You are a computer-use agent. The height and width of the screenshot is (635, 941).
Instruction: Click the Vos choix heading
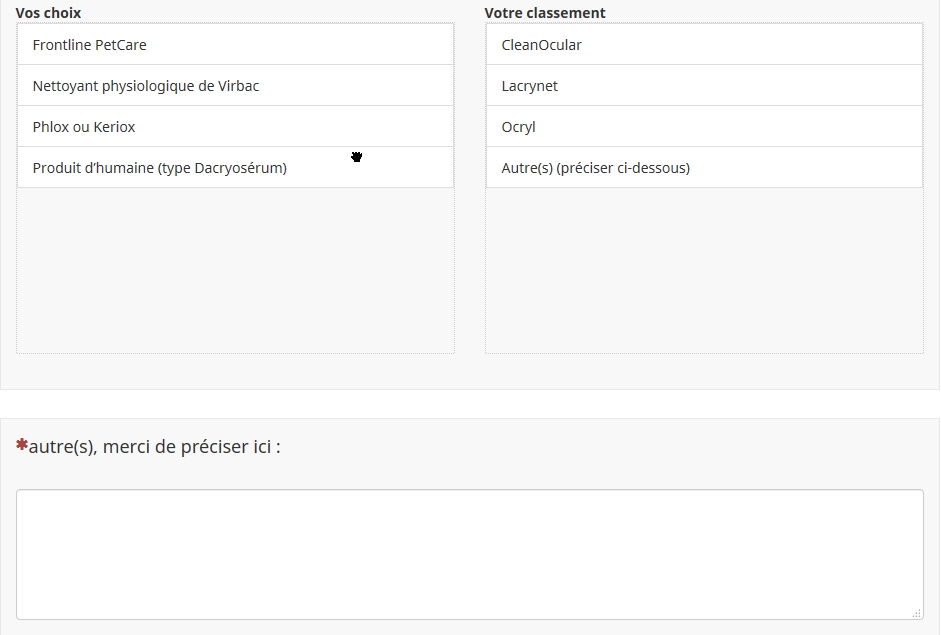pyautogui.click(x=48, y=13)
